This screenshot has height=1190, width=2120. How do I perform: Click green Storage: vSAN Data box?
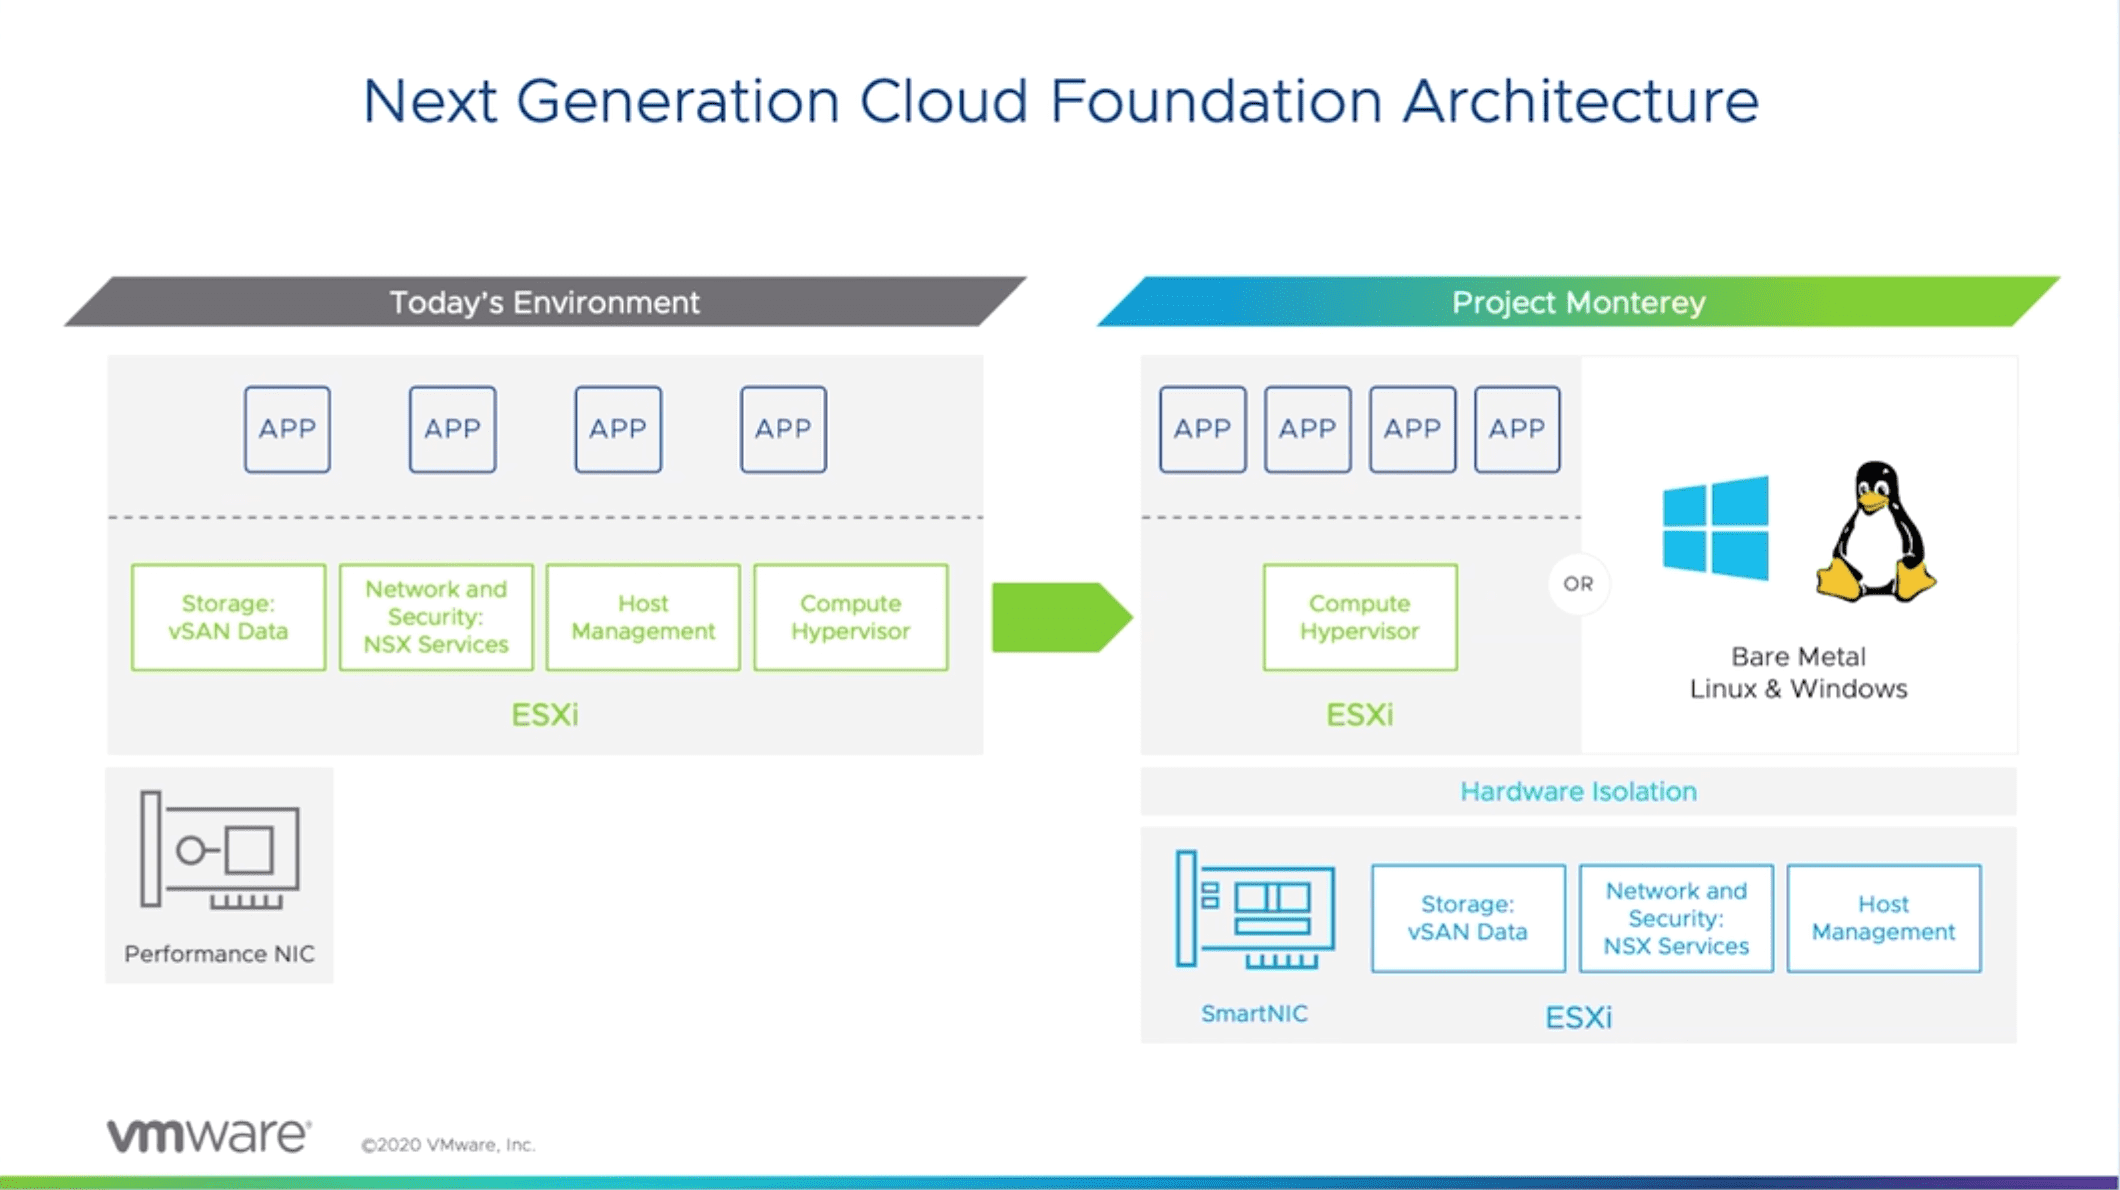click(x=228, y=617)
